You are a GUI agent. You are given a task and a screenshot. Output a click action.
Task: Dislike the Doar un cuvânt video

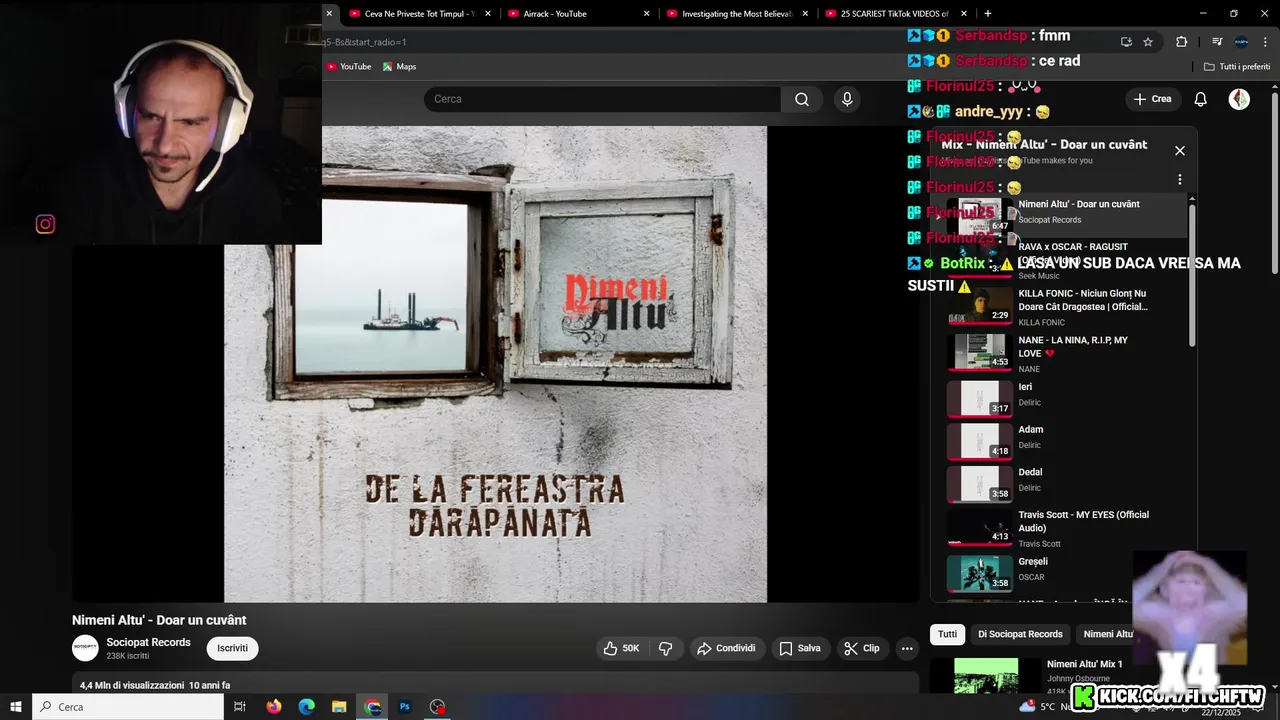pos(666,648)
